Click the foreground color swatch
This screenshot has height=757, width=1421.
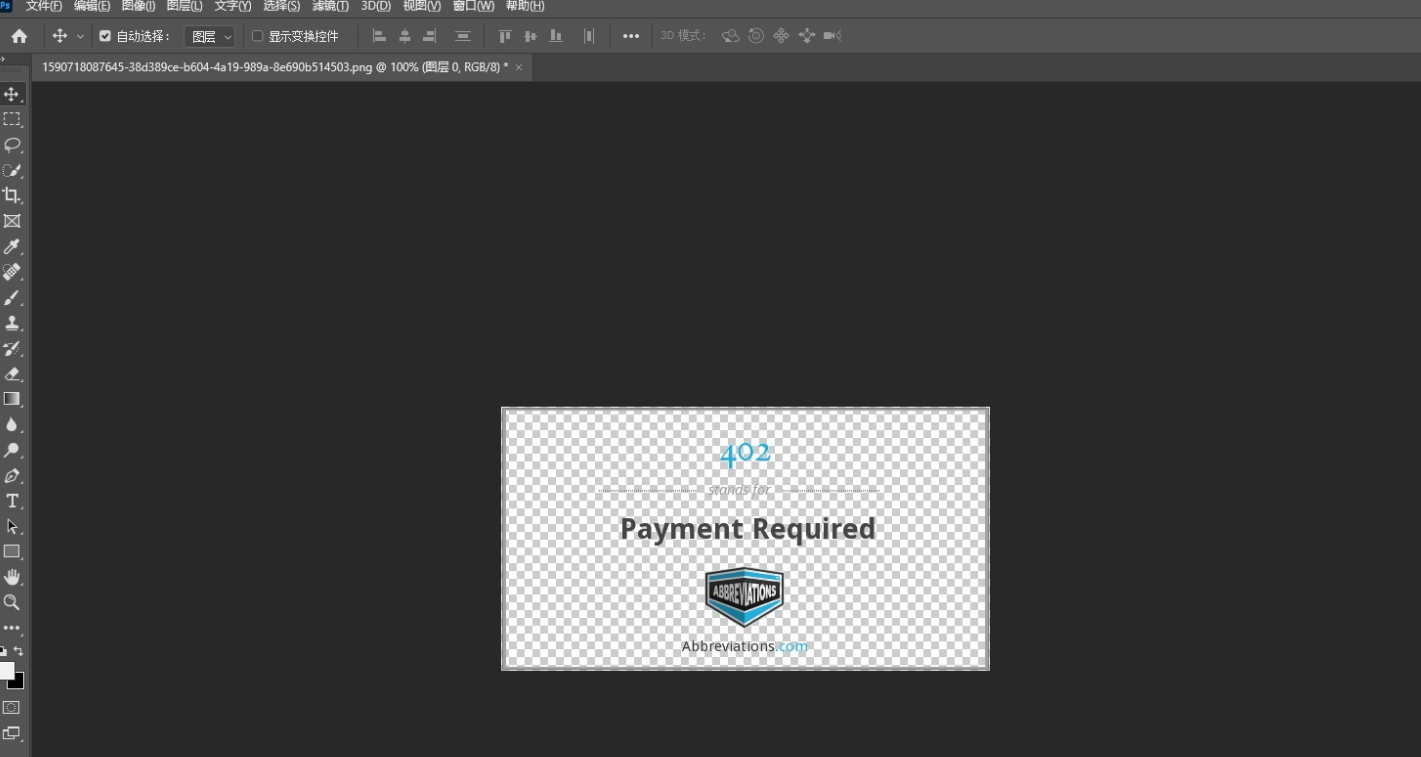(6, 670)
